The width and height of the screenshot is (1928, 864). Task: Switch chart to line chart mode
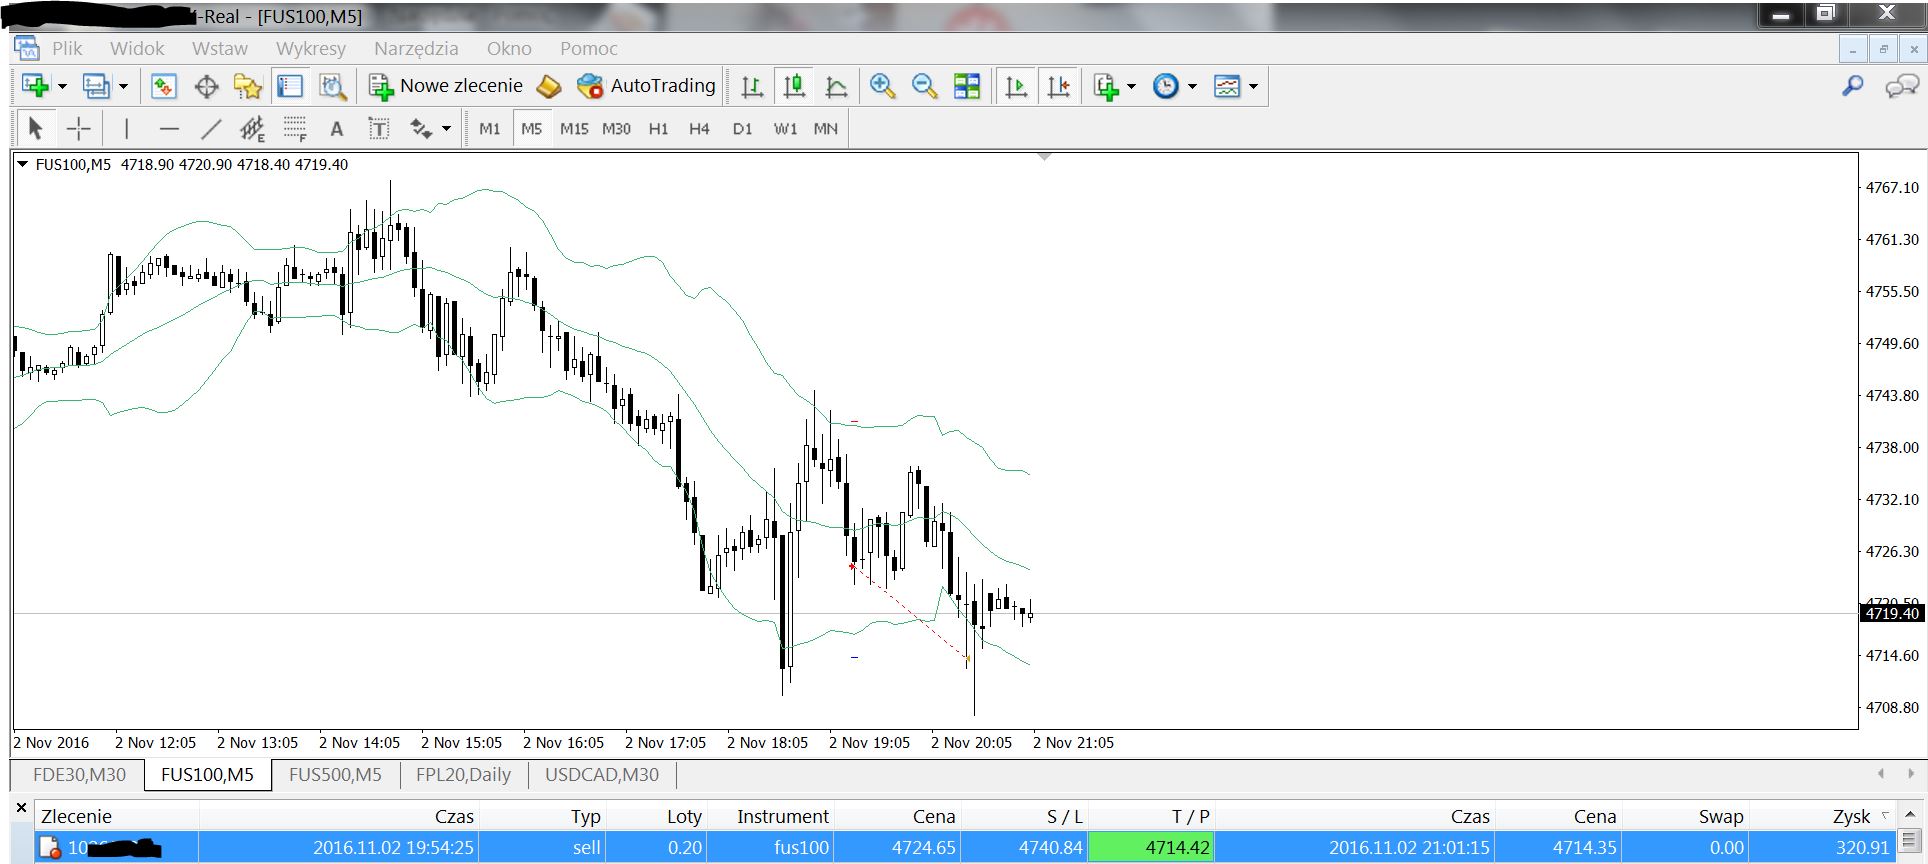836,86
